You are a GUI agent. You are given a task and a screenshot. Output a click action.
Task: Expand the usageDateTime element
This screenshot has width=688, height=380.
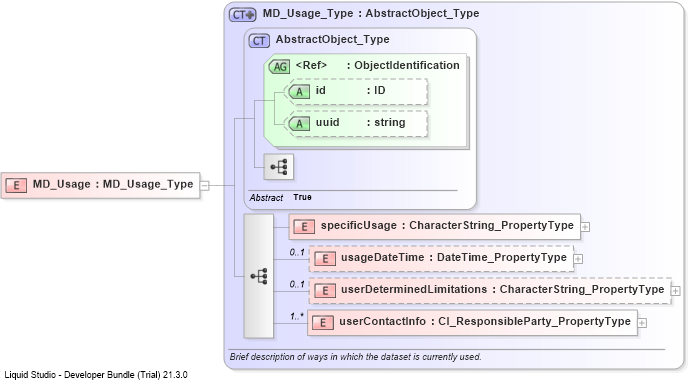tap(578, 259)
